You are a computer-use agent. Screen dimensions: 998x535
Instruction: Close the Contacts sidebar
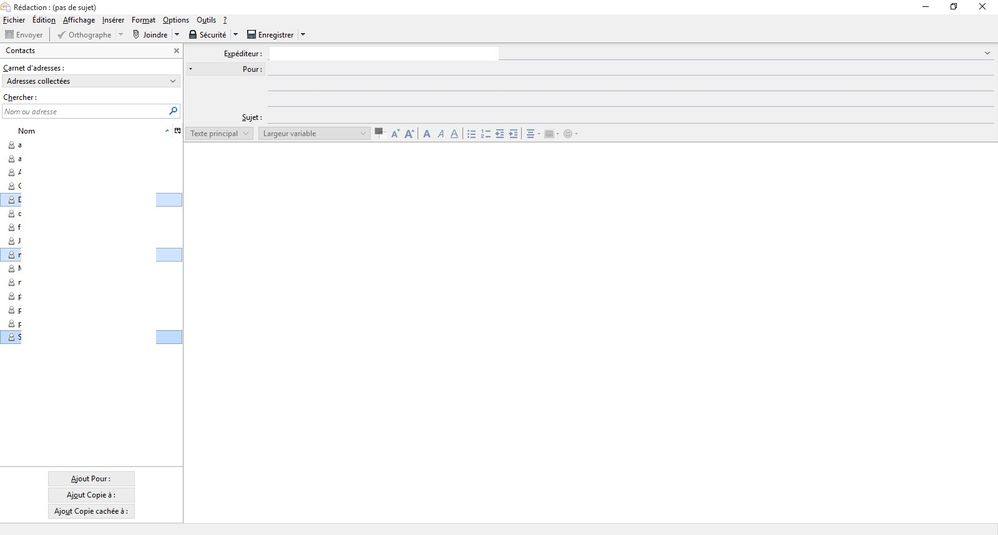[176, 51]
